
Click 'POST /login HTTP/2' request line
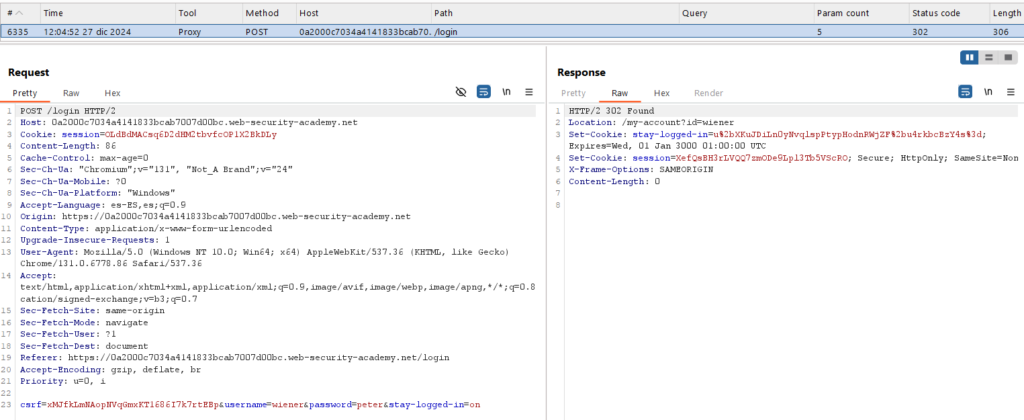coord(68,111)
